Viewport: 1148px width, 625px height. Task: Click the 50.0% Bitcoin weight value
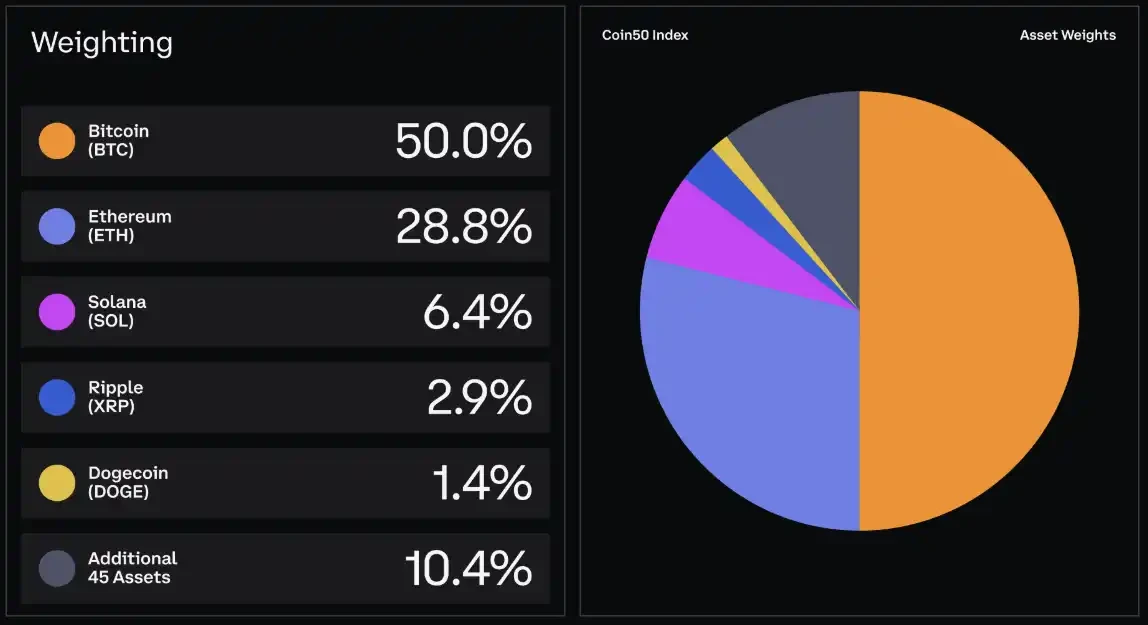463,141
